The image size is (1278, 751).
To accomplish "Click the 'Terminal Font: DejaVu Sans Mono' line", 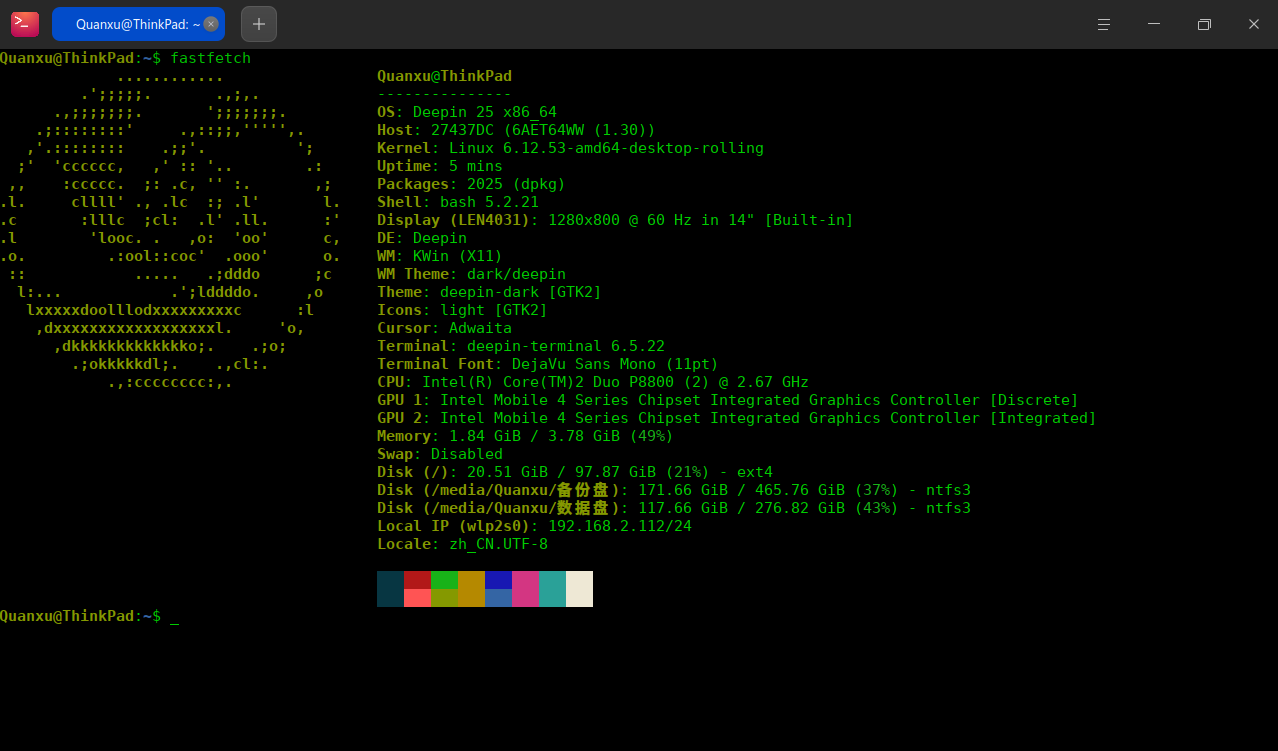I will click(548, 364).
